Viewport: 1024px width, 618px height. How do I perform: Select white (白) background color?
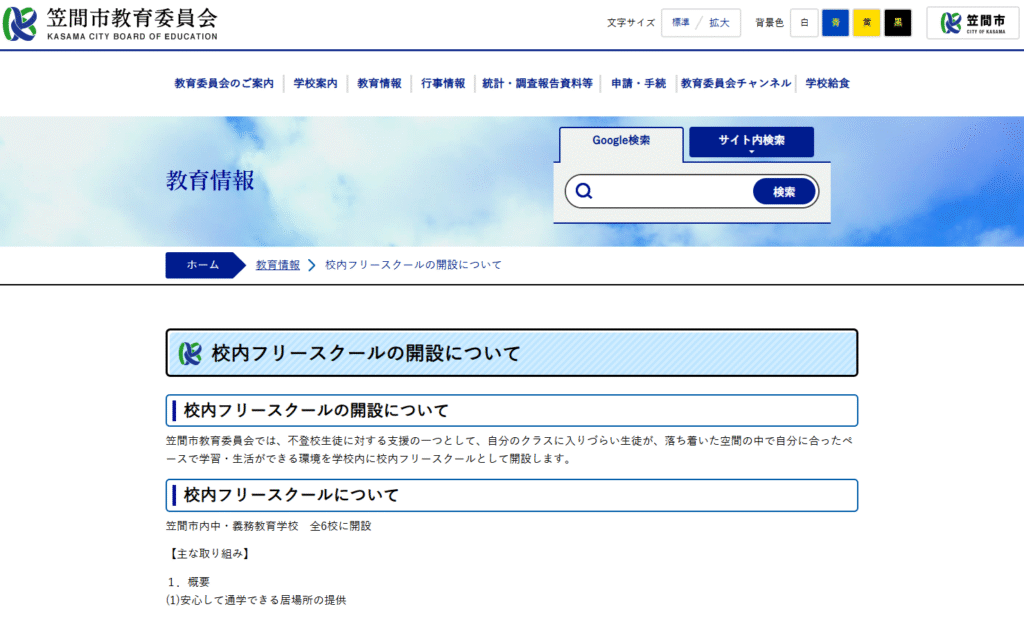pyautogui.click(x=804, y=23)
